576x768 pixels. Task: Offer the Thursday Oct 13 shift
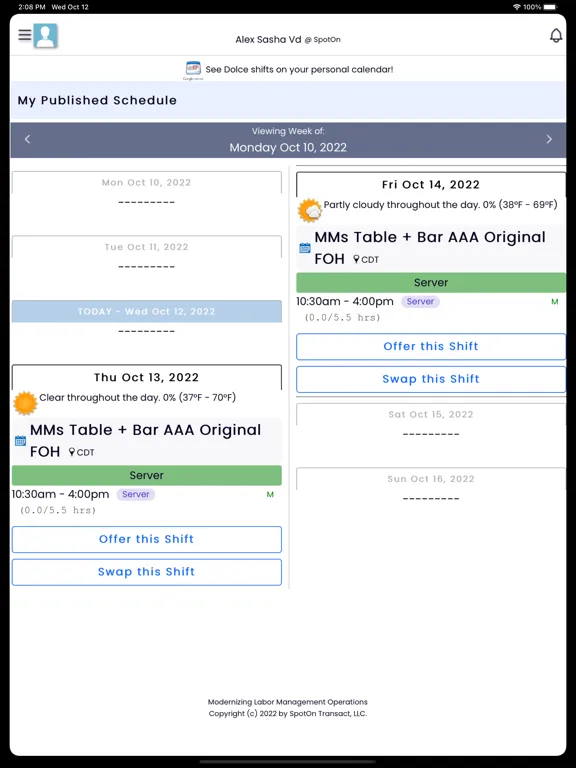click(146, 539)
